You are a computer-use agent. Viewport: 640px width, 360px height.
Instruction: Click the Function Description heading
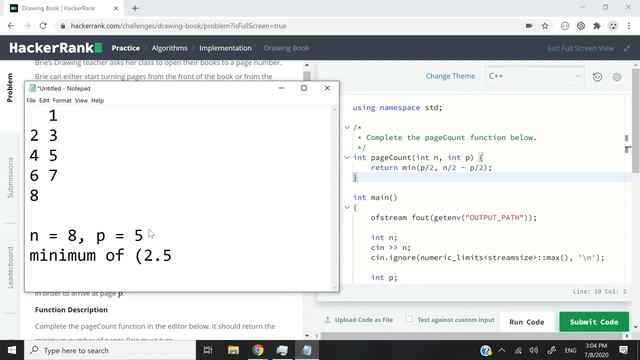coord(71,310)
